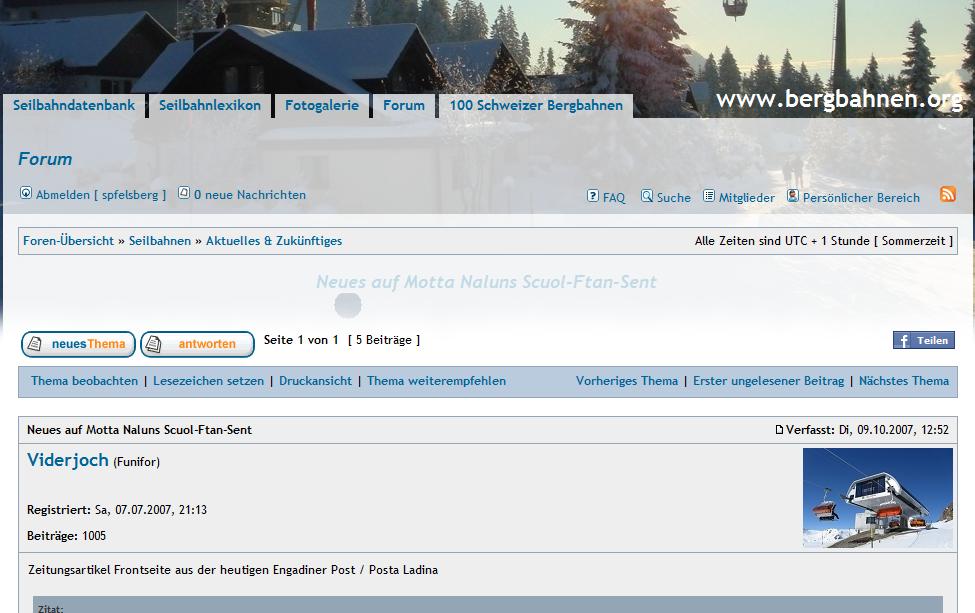The width and height of the screenshot is (975, 613).
Task: Open Aktuelles & Zukünftiges breadcrumb link
Action: coord(274,241)
